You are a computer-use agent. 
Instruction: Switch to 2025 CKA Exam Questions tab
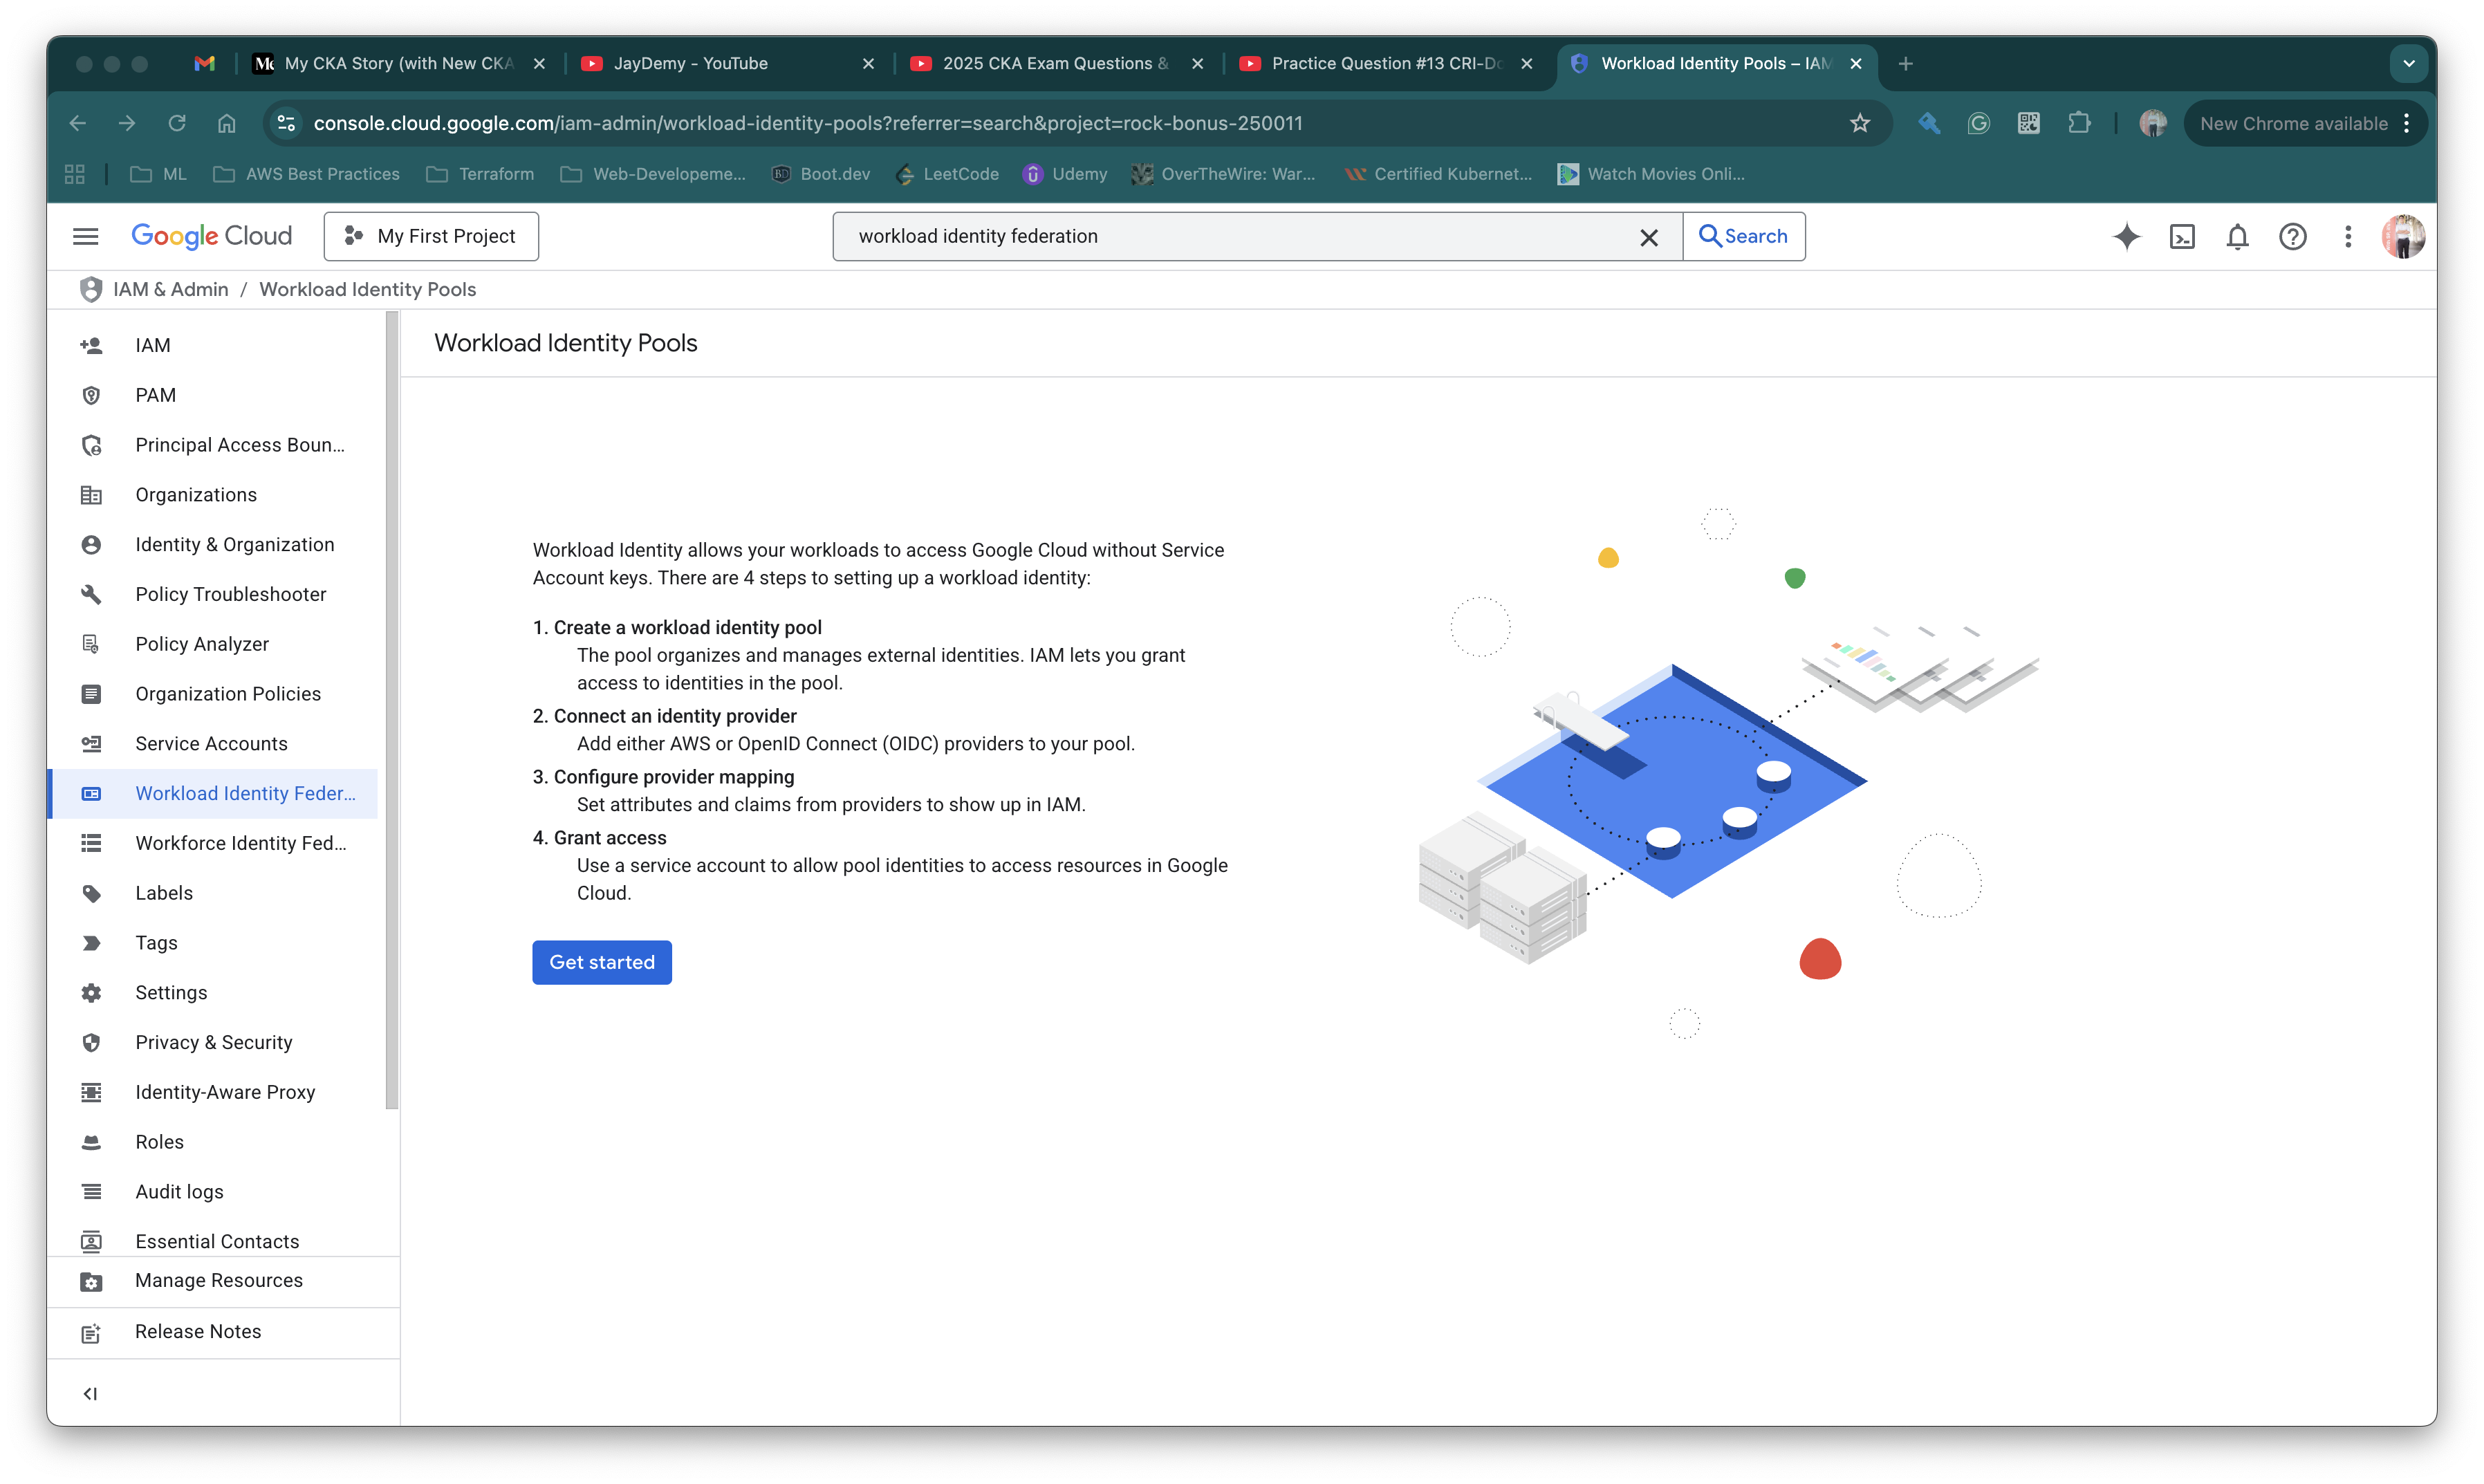[1055, 63]
